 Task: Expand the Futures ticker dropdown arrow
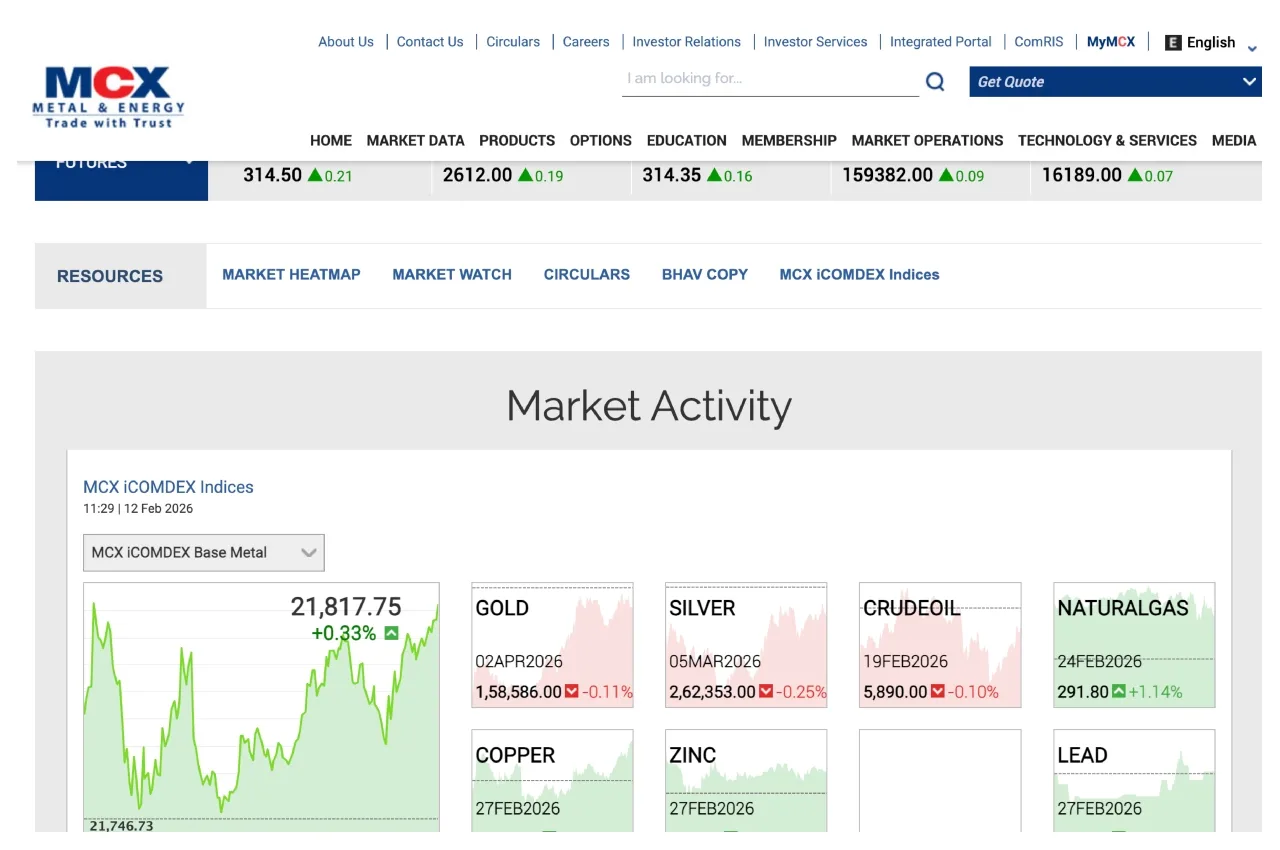click(x=188, y=164)
